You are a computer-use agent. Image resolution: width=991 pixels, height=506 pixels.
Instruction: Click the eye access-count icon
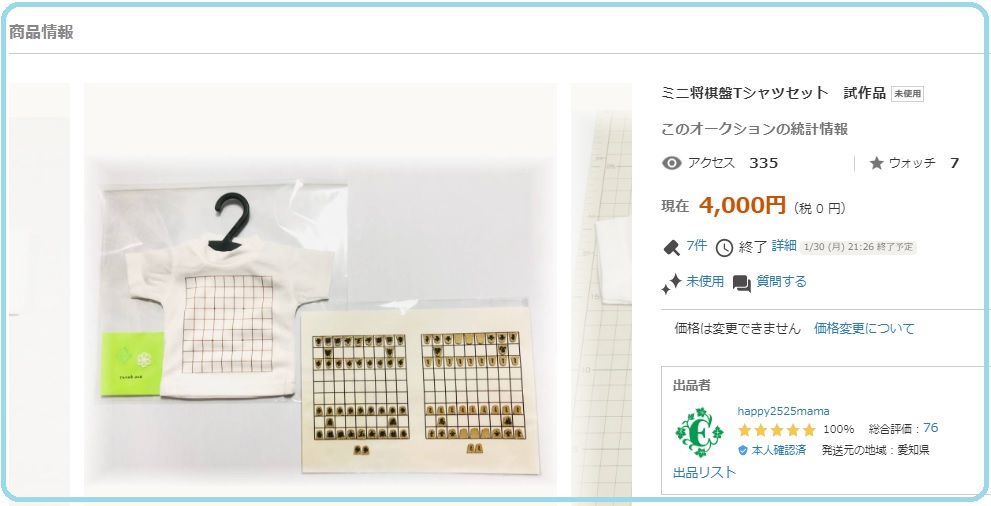[671, 164]
